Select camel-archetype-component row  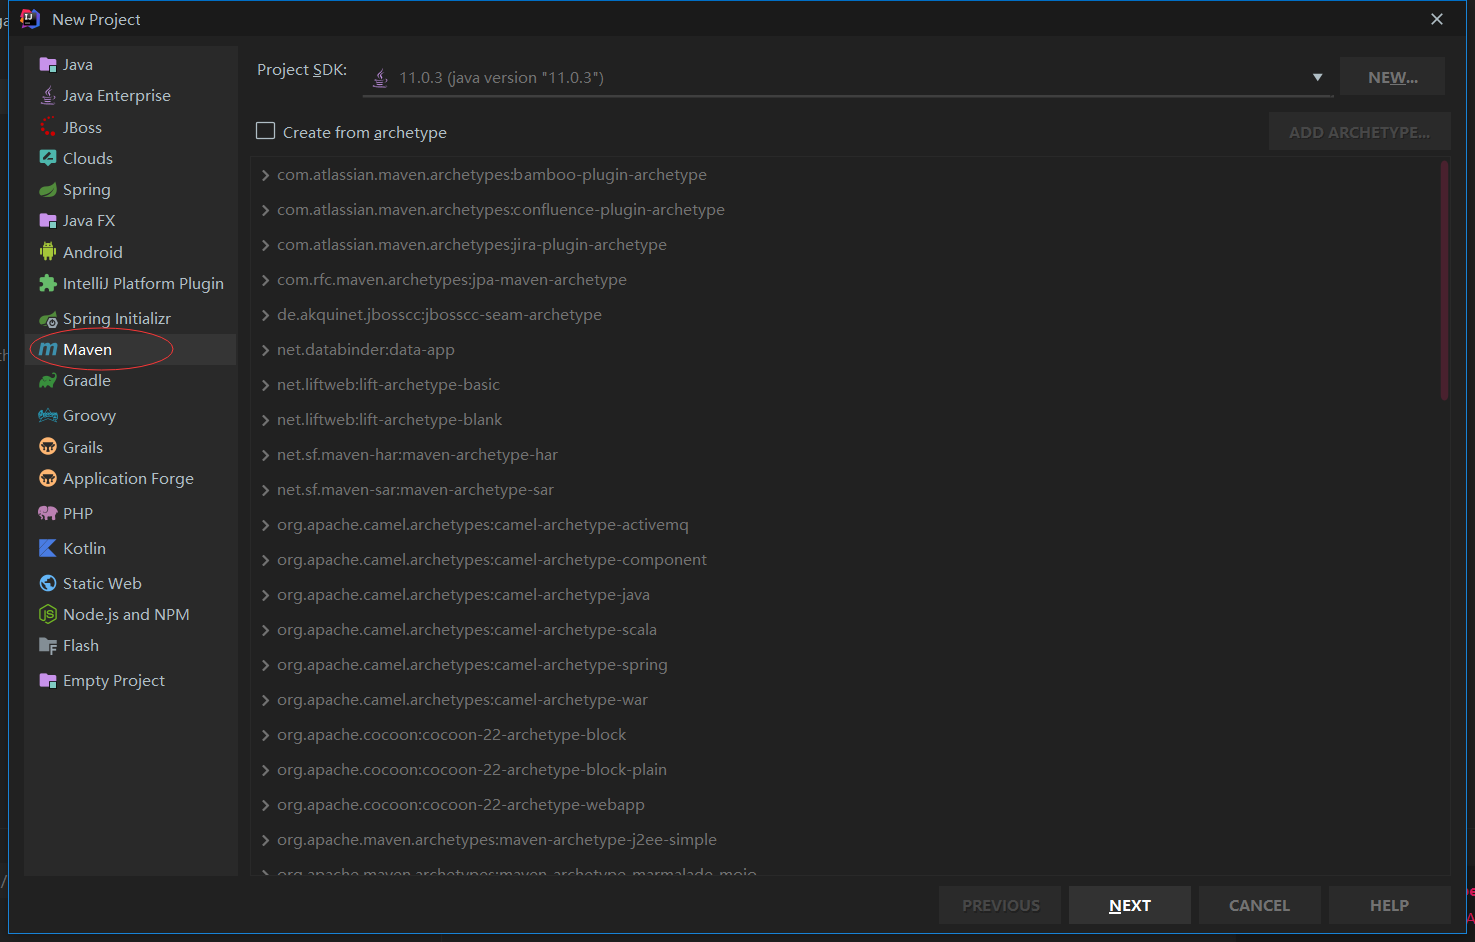pos(845,560)
